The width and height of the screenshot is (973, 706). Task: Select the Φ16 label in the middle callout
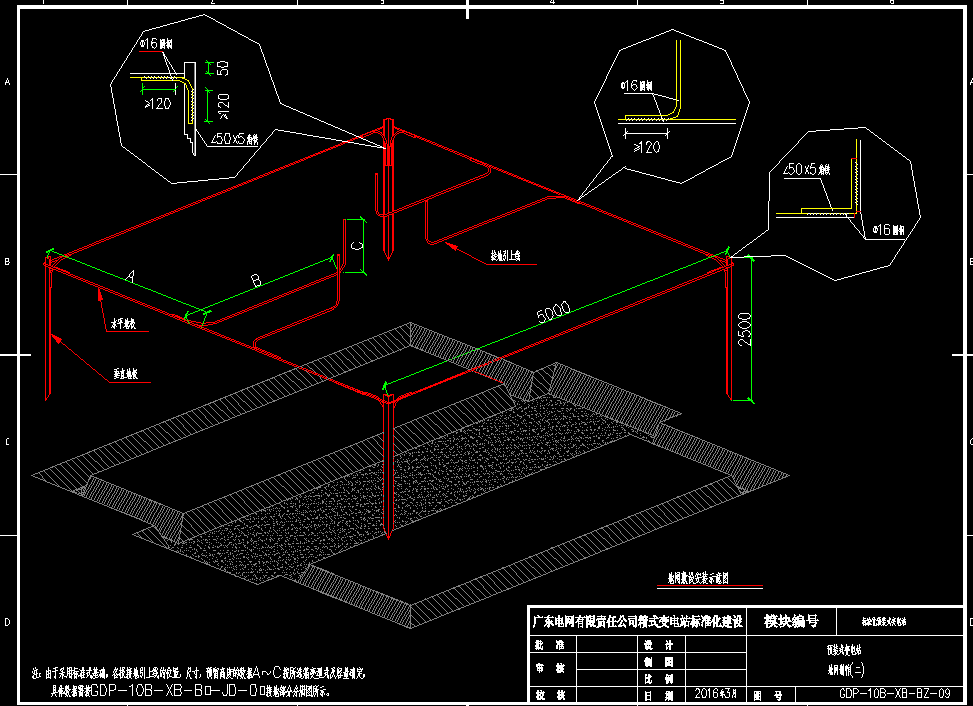point(636,85)
